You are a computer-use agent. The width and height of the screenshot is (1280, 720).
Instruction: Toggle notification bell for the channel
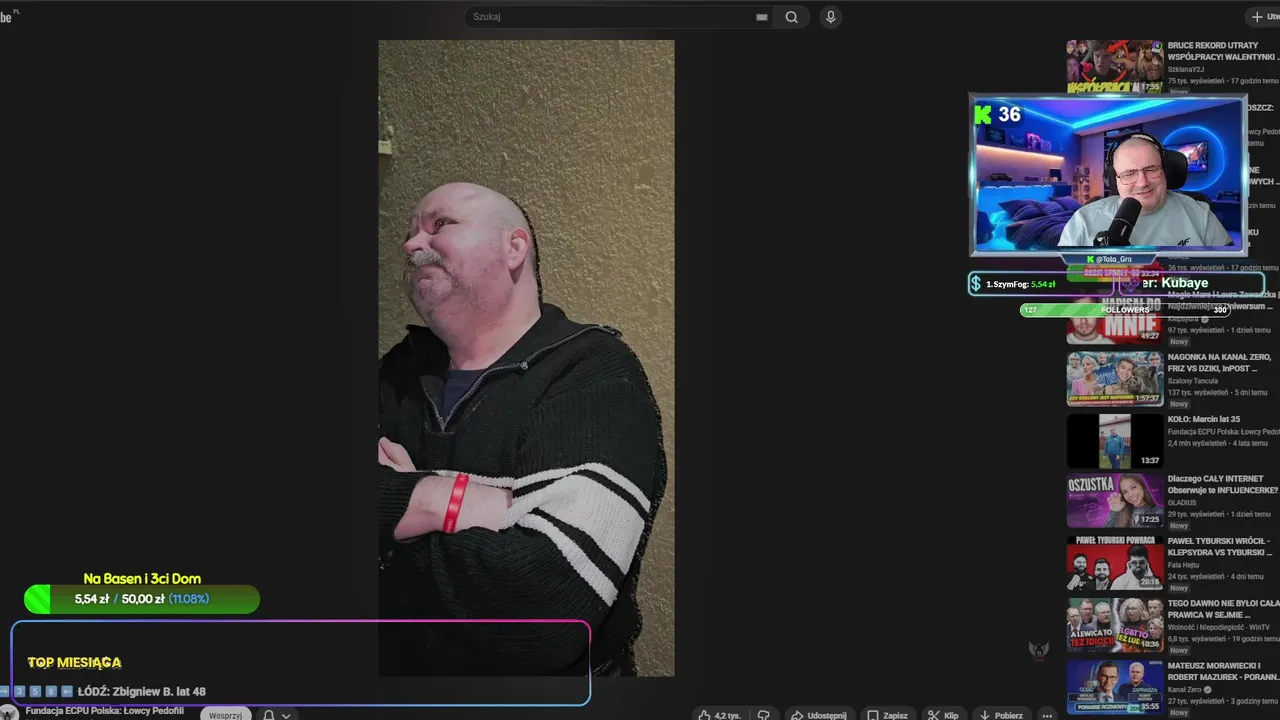(x=268, y=715)
